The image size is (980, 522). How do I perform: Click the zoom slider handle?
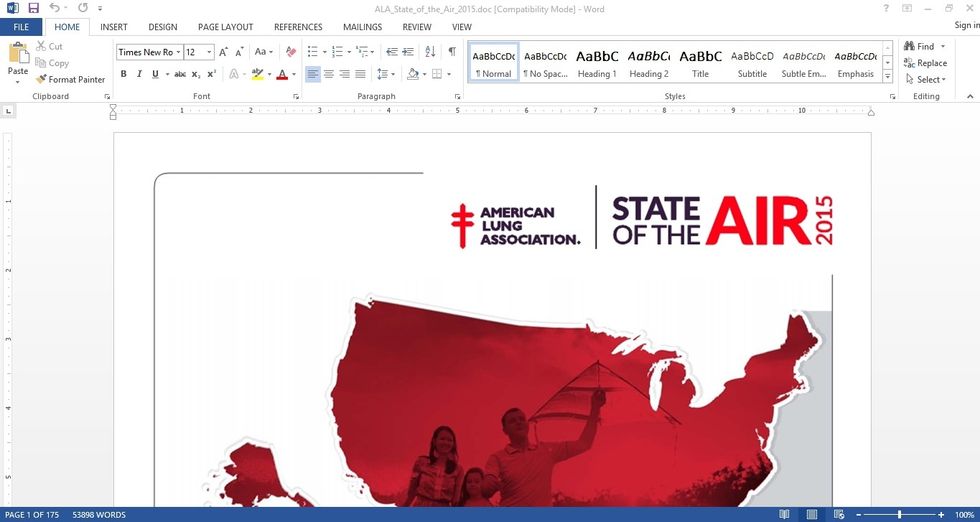pyautogui.click(x=899, y=514)
